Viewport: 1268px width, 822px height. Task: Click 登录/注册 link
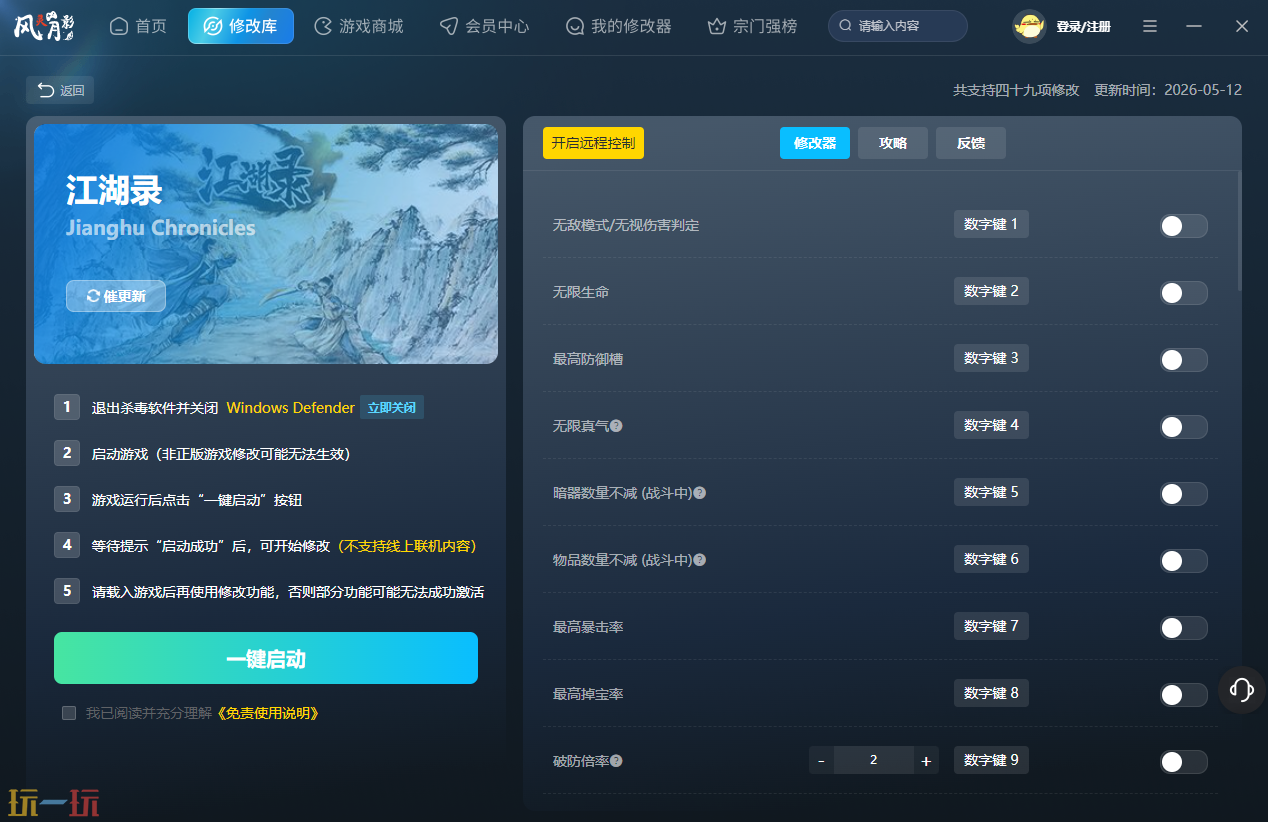click(1083, 27)
